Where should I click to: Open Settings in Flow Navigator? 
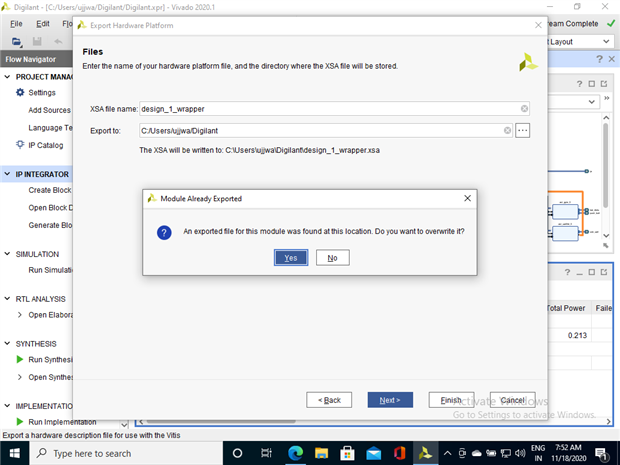pyautogui.click(x=42, y=93)
